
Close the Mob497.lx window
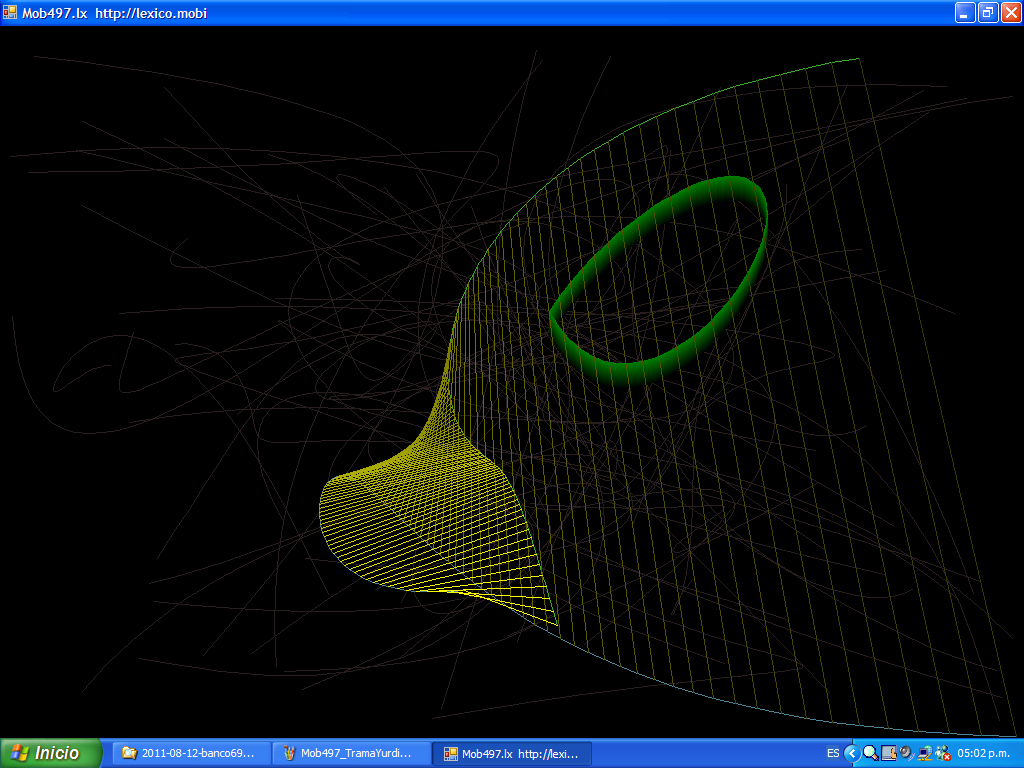pyautogui.click(x=1011, y=12)
